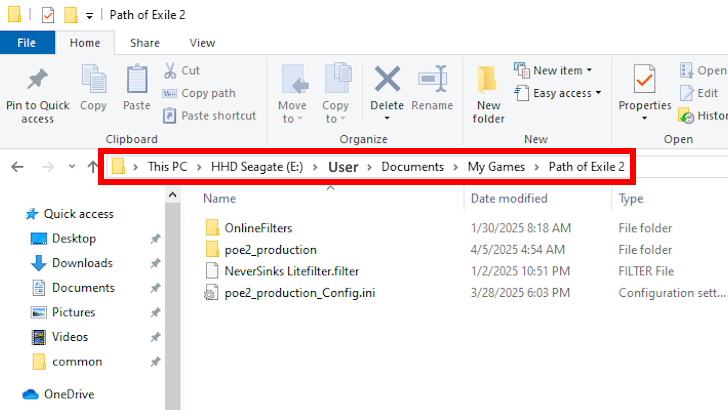Expand the Delete options arrow
The image size is (728, 410).
coord(387,118)
